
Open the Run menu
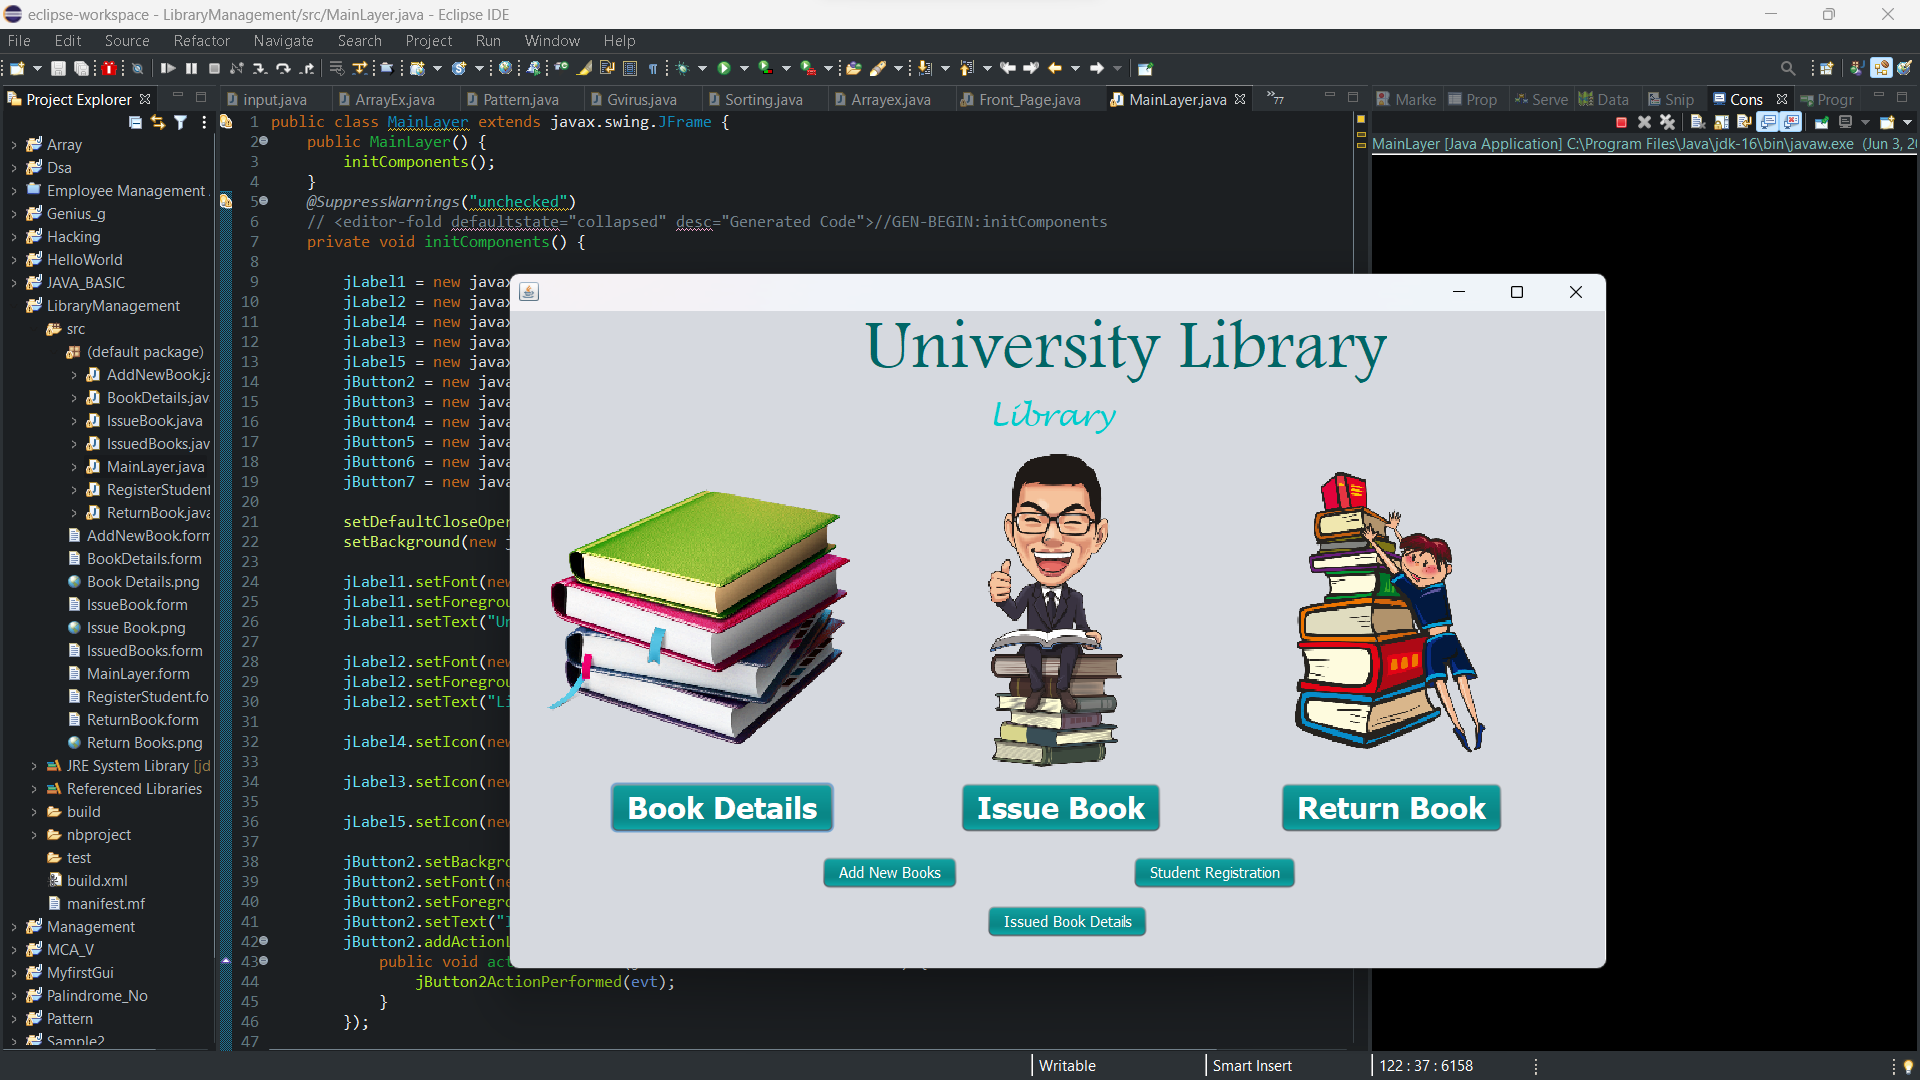pos(488,40)
